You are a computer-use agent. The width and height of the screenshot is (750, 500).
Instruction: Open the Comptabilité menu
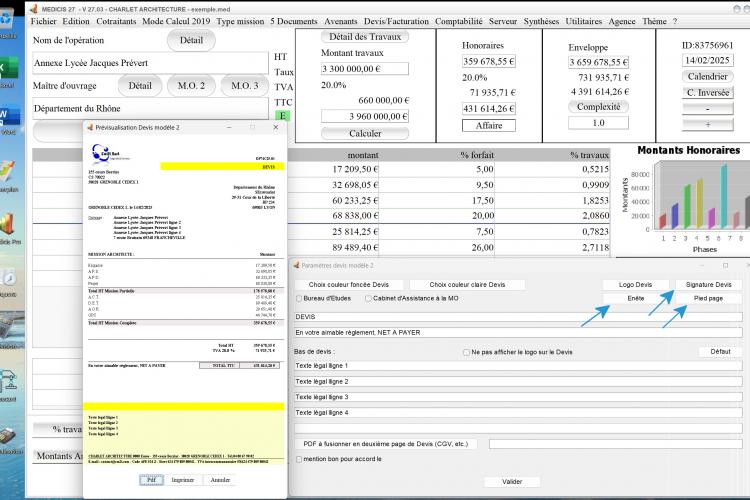tap(459, 22)
